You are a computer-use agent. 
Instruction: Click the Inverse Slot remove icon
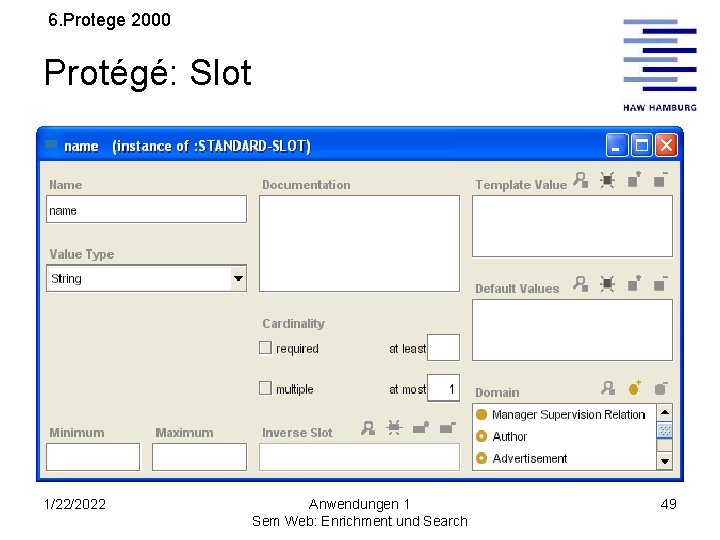point(447,428)
